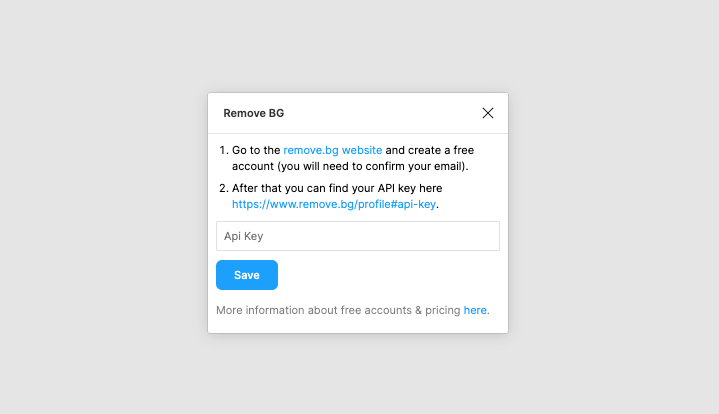Click the list number '2.' marker

click(x=224, y=188)
